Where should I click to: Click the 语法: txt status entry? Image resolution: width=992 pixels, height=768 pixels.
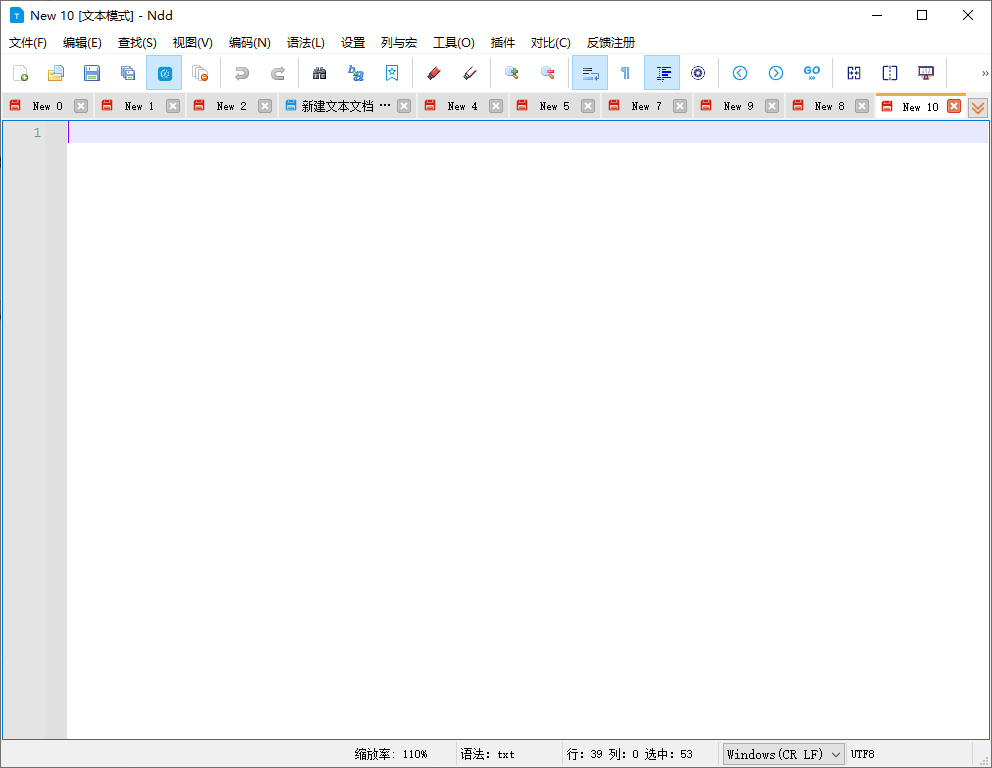click(487, 754)
